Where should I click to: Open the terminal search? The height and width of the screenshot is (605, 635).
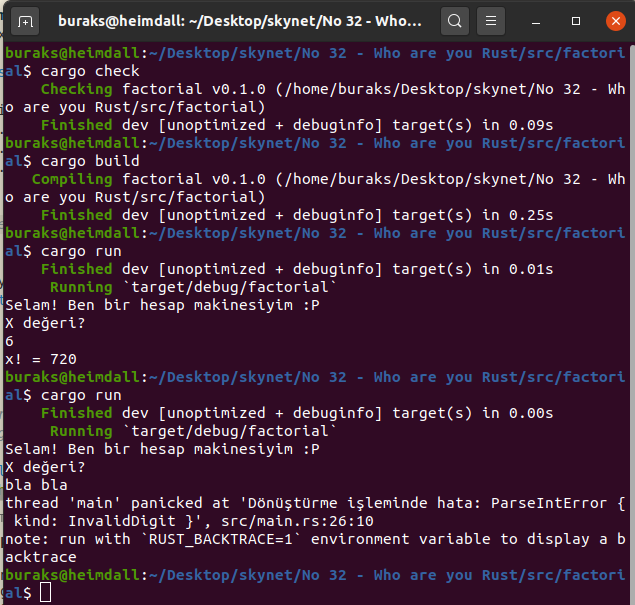(x=454, y=21)
